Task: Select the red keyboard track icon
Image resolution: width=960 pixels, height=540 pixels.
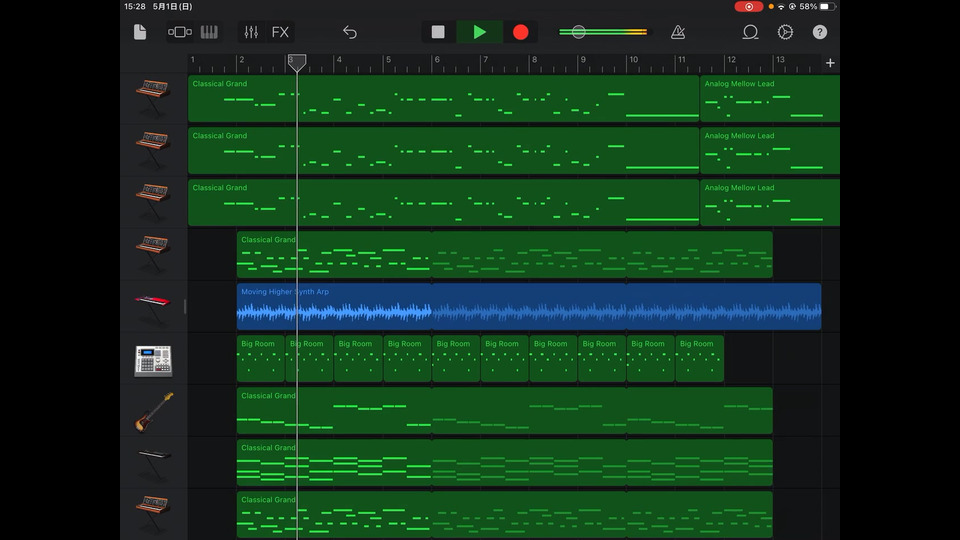Action: pyautogui.click(x=153, y=305)
